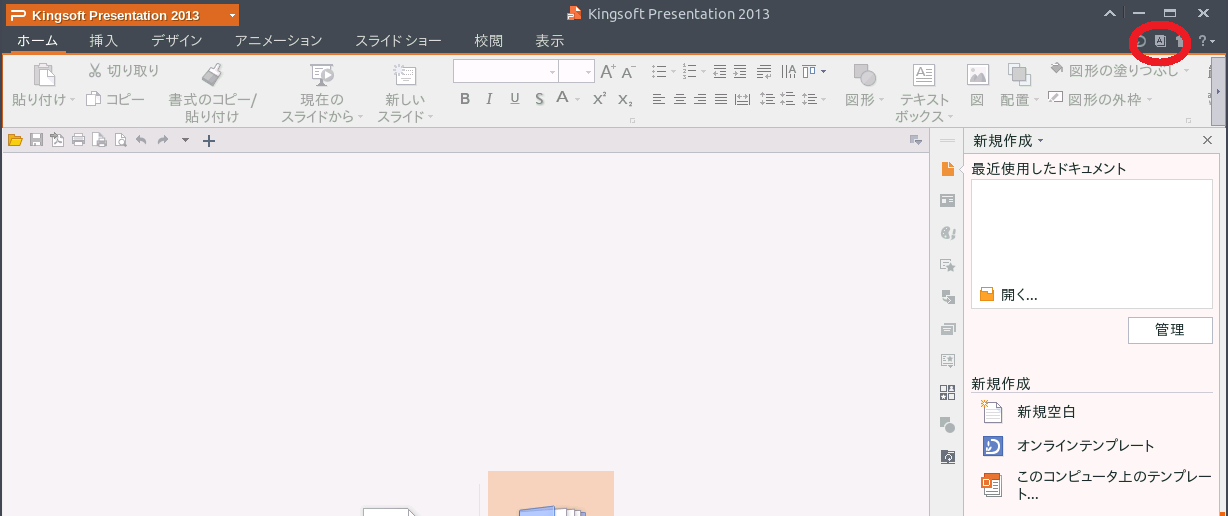
Task: Click the print icon in quick toolbar
Action: [x=78, y=140]
